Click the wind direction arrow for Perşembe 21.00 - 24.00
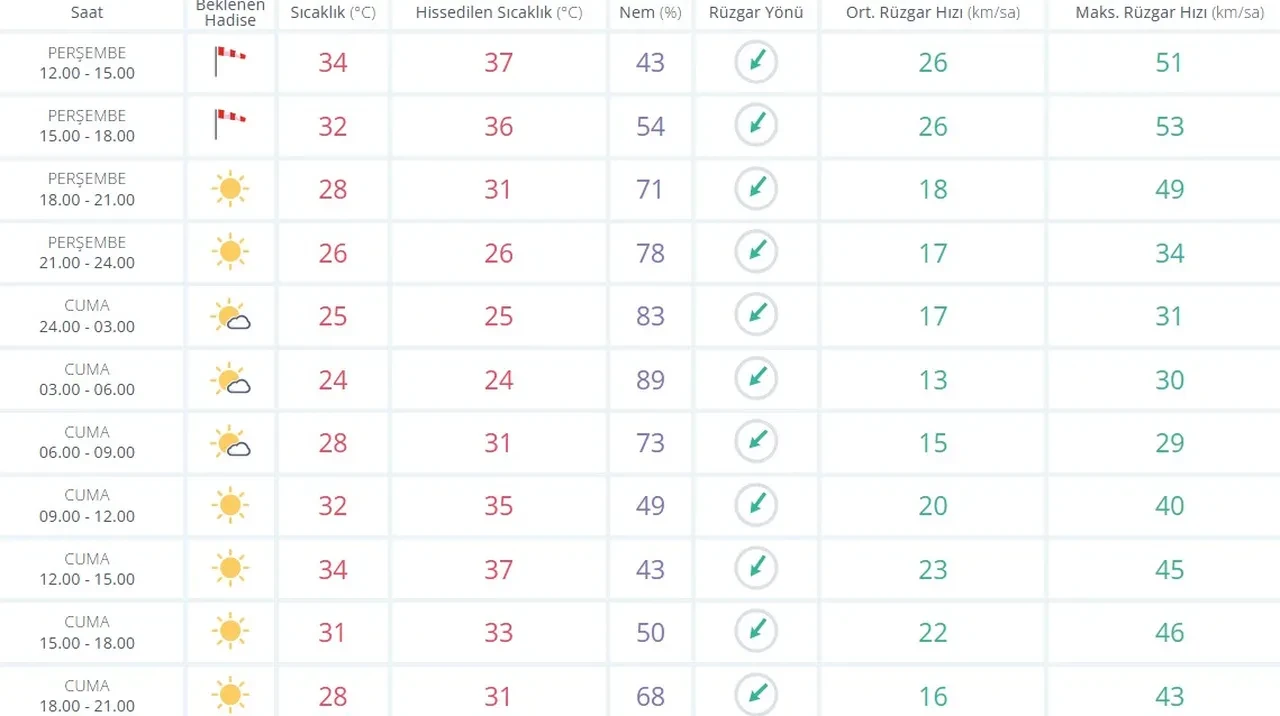The image size is (1280, 716). tap(756, 252)
